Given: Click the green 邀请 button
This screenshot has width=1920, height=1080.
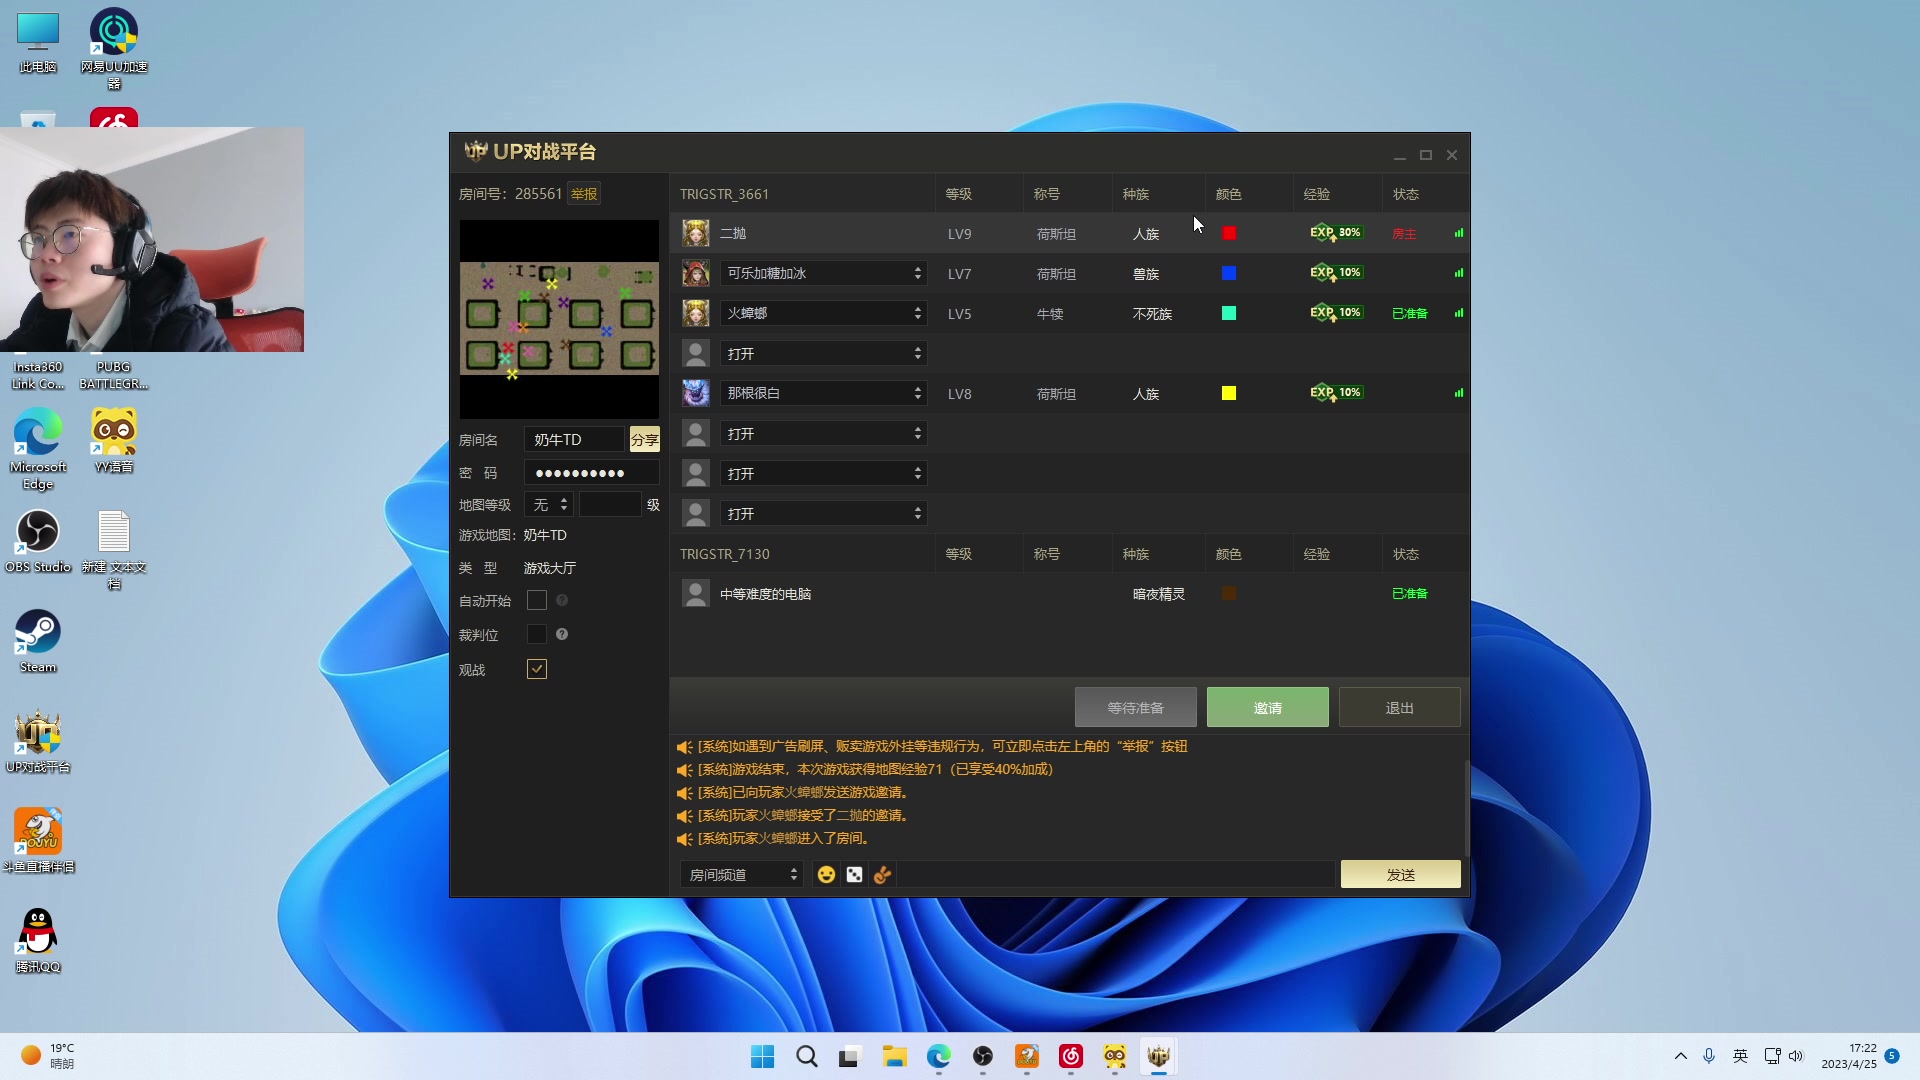Looking at the screenshot, I should click(1267, 707).
